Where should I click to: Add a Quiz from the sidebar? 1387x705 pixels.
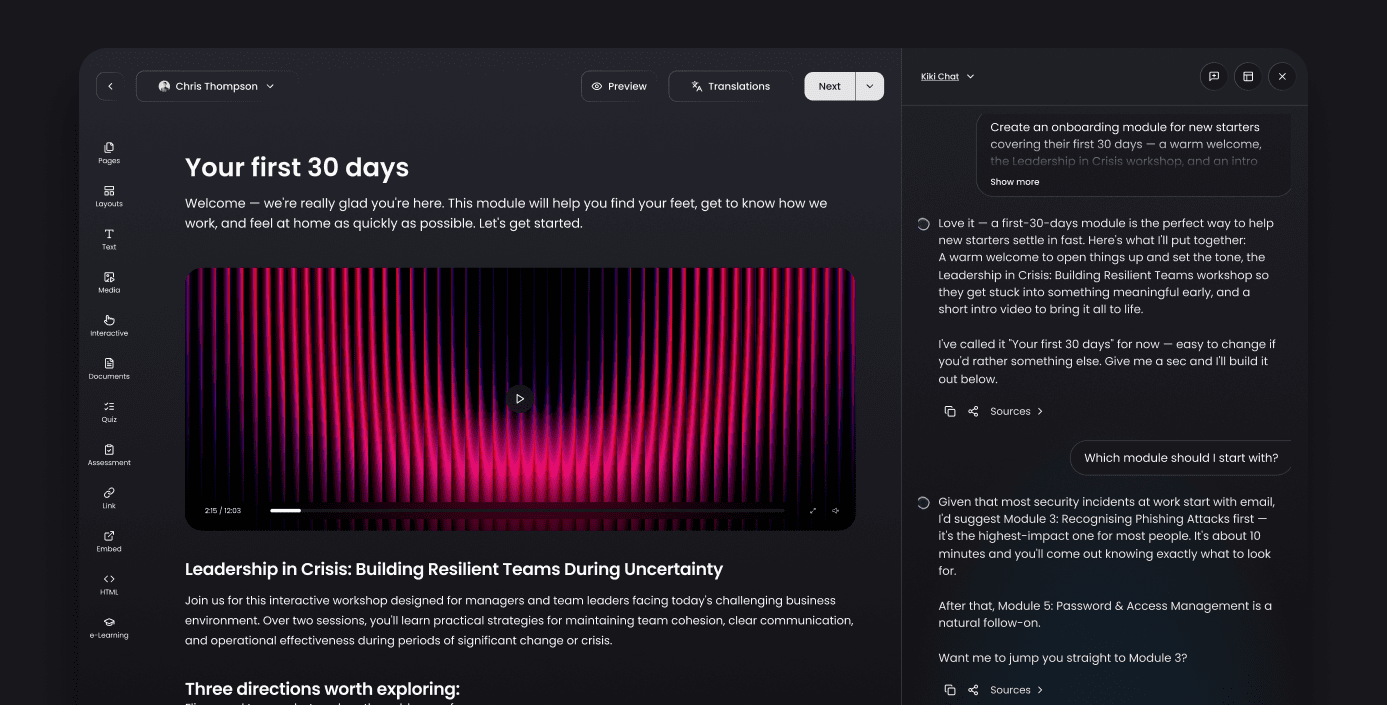click(x=109, y=411)
